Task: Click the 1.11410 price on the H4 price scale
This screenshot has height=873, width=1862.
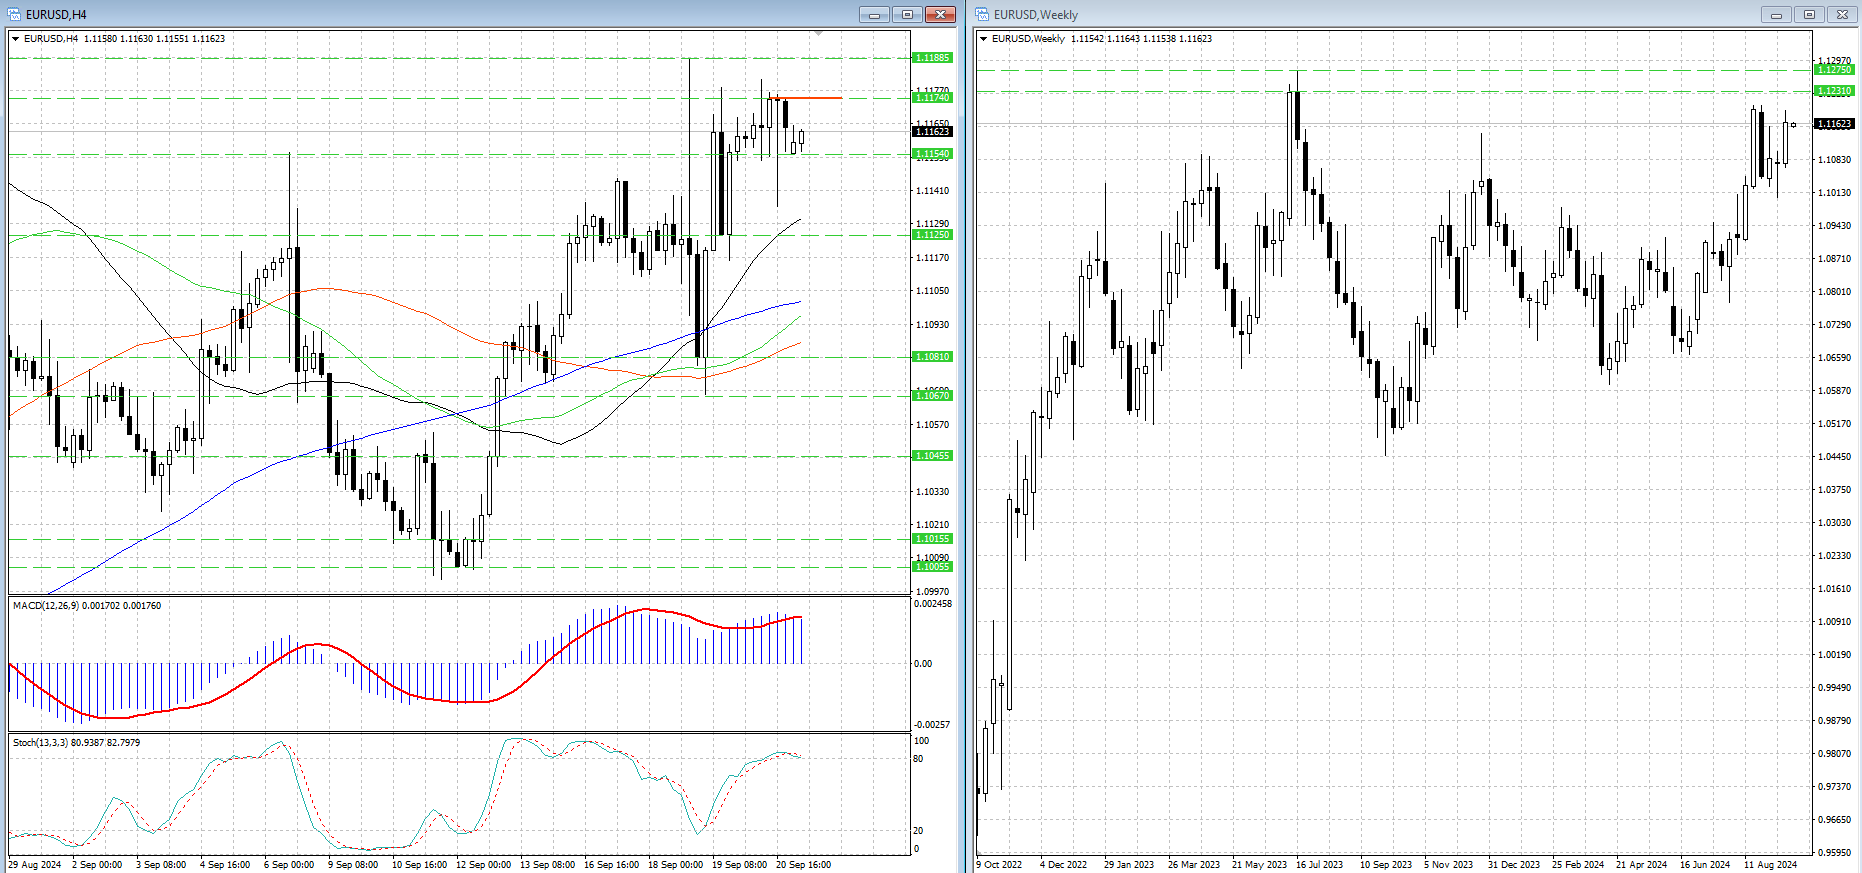Action: [x=933, y=191]
